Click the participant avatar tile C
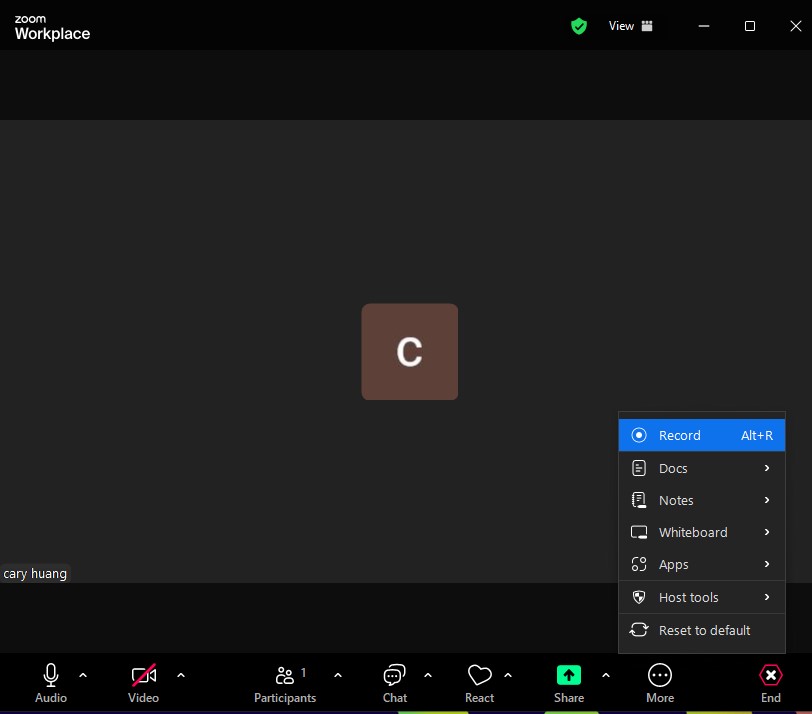 (x=409, y=352)
